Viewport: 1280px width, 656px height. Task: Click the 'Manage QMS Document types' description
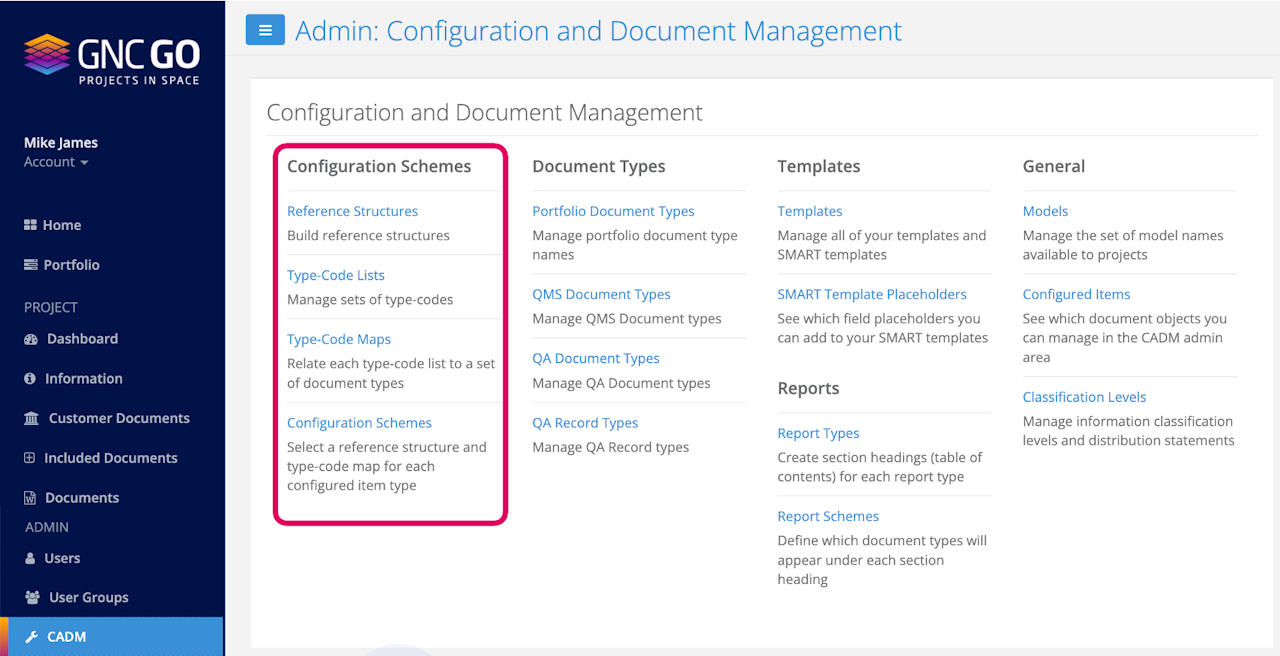[626, 319]
